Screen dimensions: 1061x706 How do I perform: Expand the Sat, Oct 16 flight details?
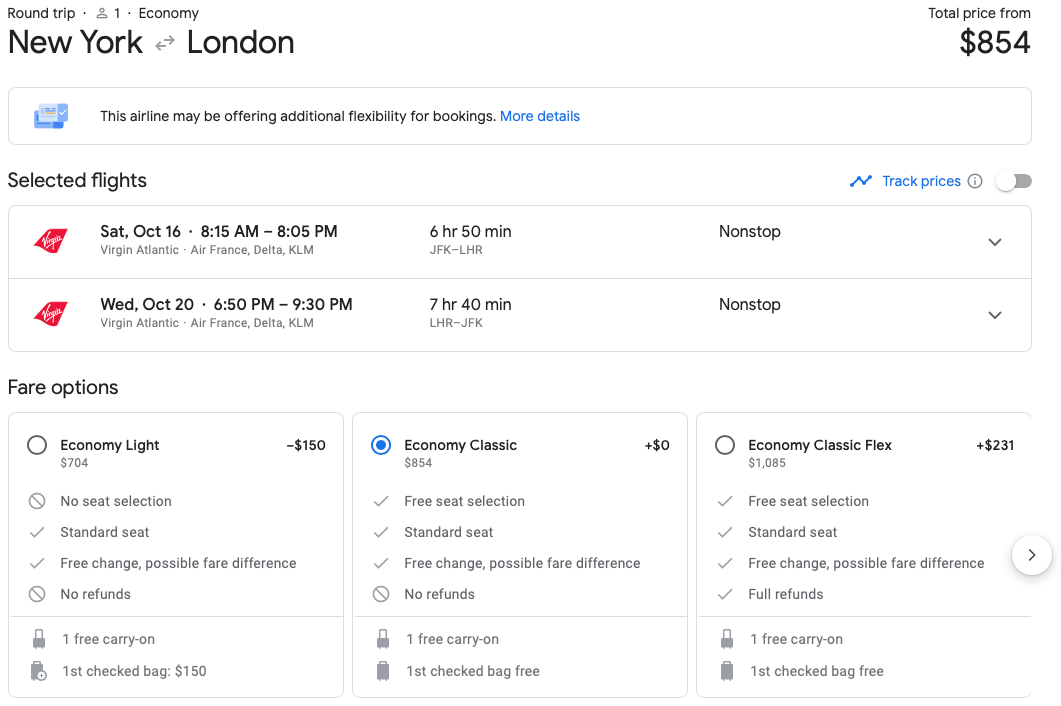click(x=995, y=242)
